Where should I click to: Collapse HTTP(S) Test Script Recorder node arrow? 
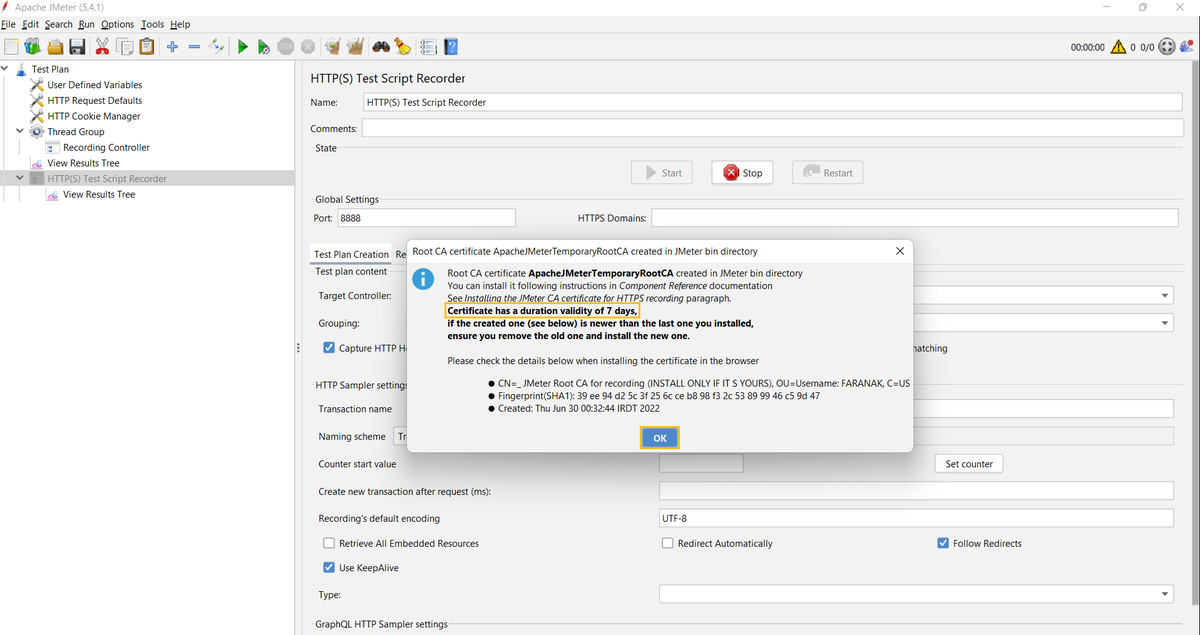pyautogui.click(x=20, y=178)
